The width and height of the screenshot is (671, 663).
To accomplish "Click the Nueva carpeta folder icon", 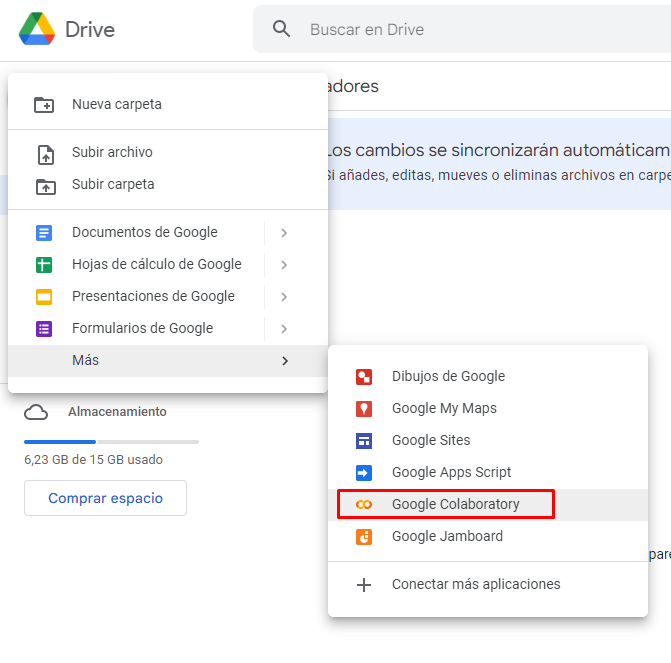I will (x=44, y=105).
